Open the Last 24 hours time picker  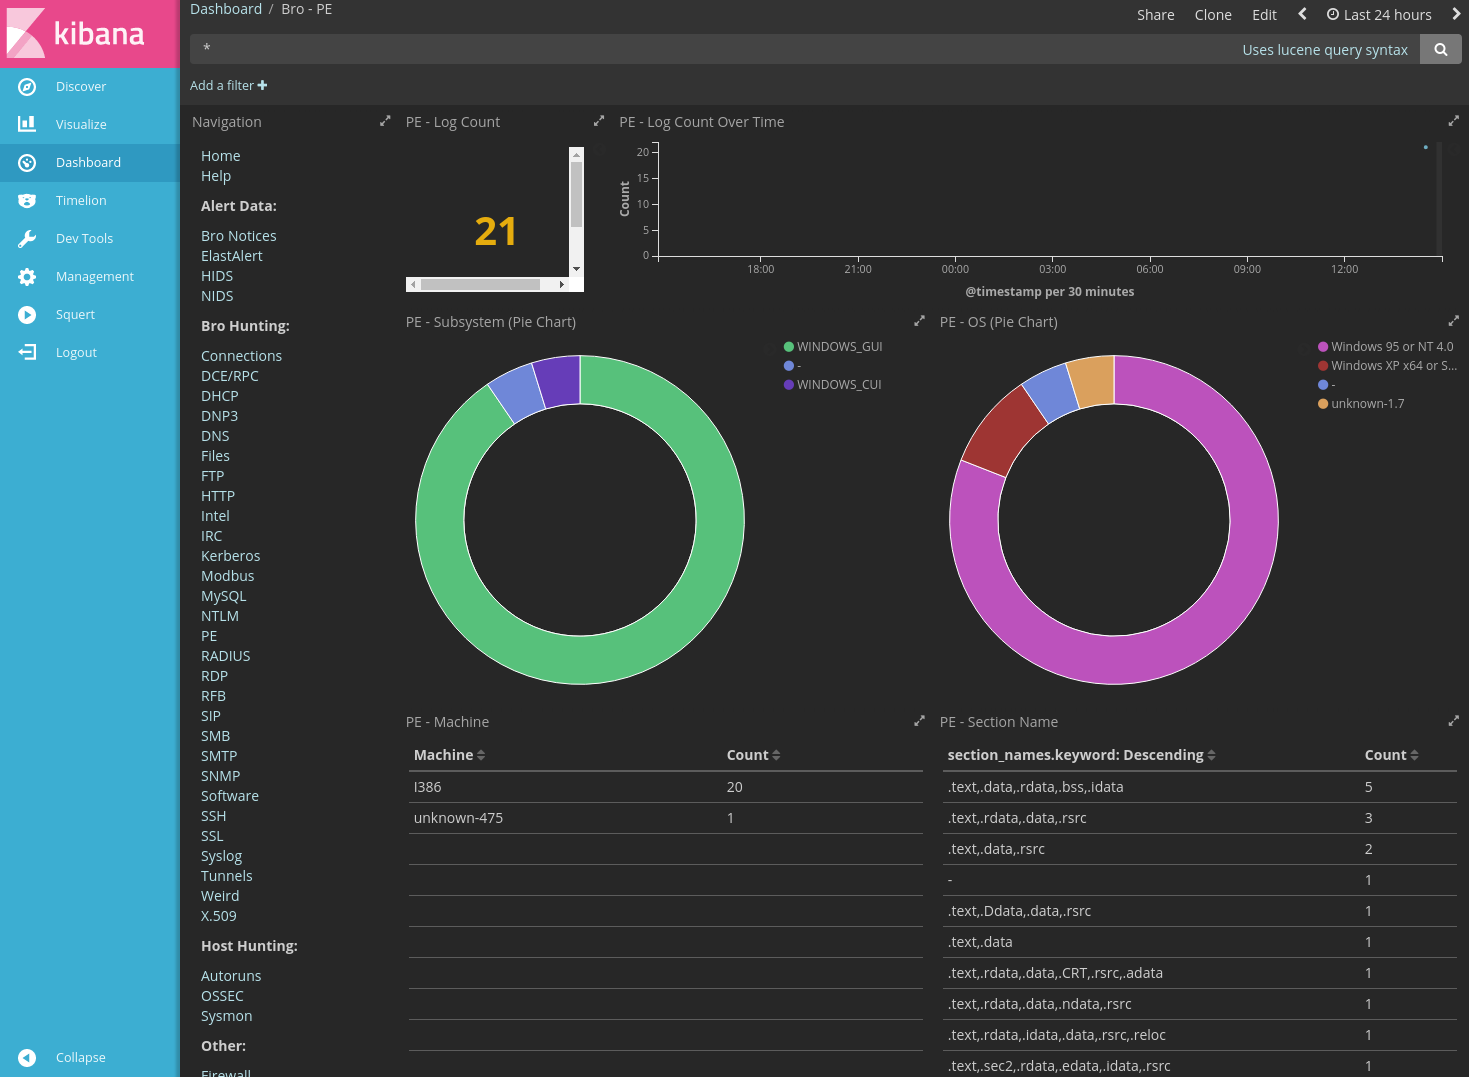(x=1379, y=14)
